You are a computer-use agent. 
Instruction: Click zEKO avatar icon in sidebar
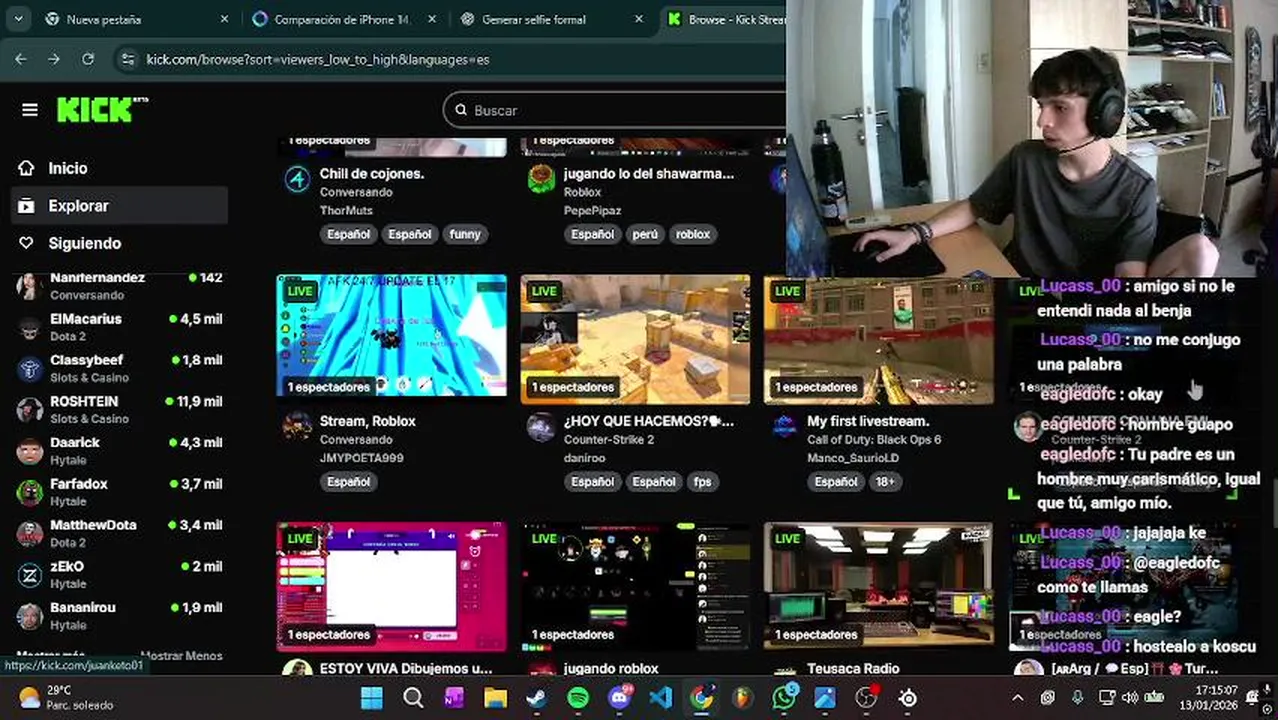point(30,574)
